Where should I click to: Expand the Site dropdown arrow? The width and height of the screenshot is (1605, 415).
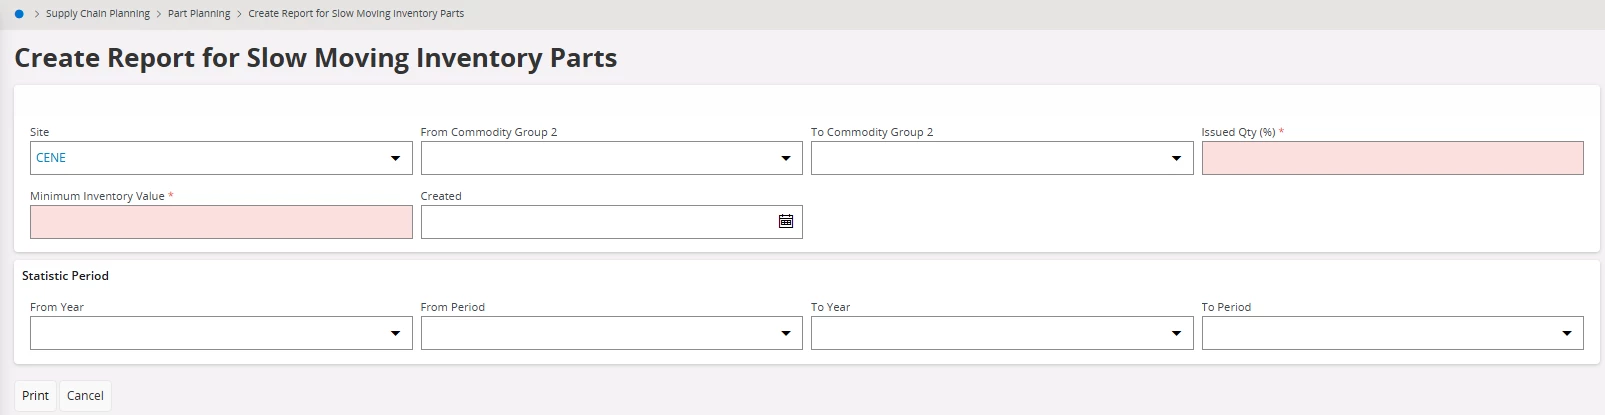(x=395, y=158)
